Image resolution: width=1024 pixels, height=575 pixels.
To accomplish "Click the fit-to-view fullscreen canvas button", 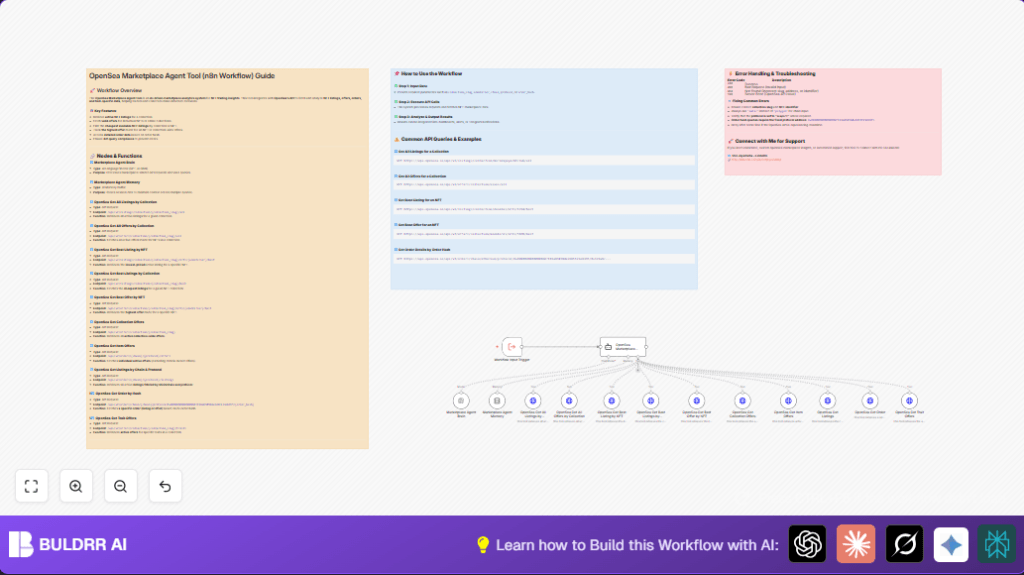I will (31, 486).
